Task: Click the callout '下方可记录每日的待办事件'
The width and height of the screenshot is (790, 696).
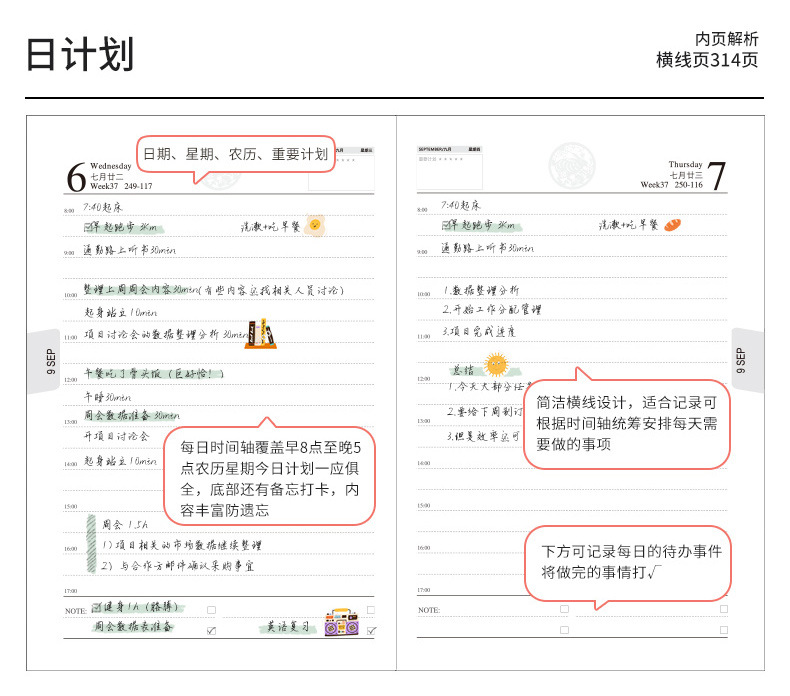Action: click(x=628, y=562)
